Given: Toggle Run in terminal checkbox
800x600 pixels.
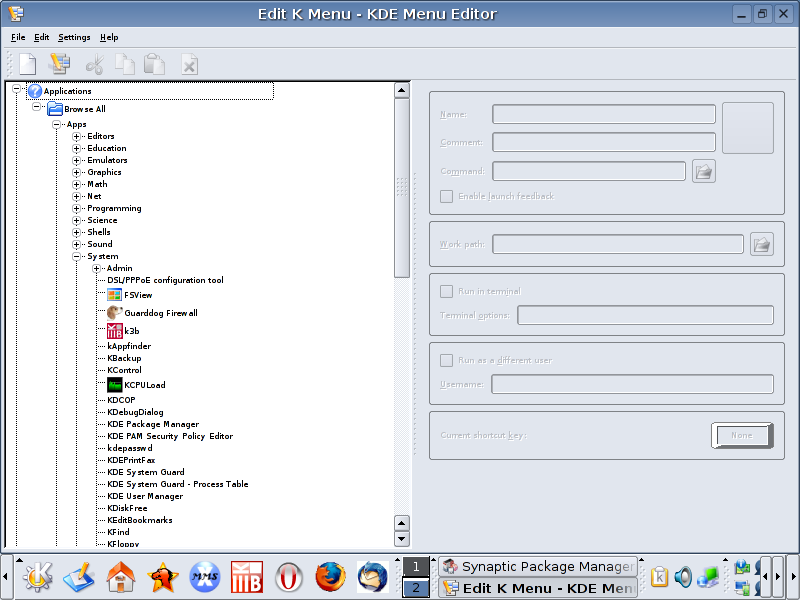Looking at the screenshot, I should point(447,291).
